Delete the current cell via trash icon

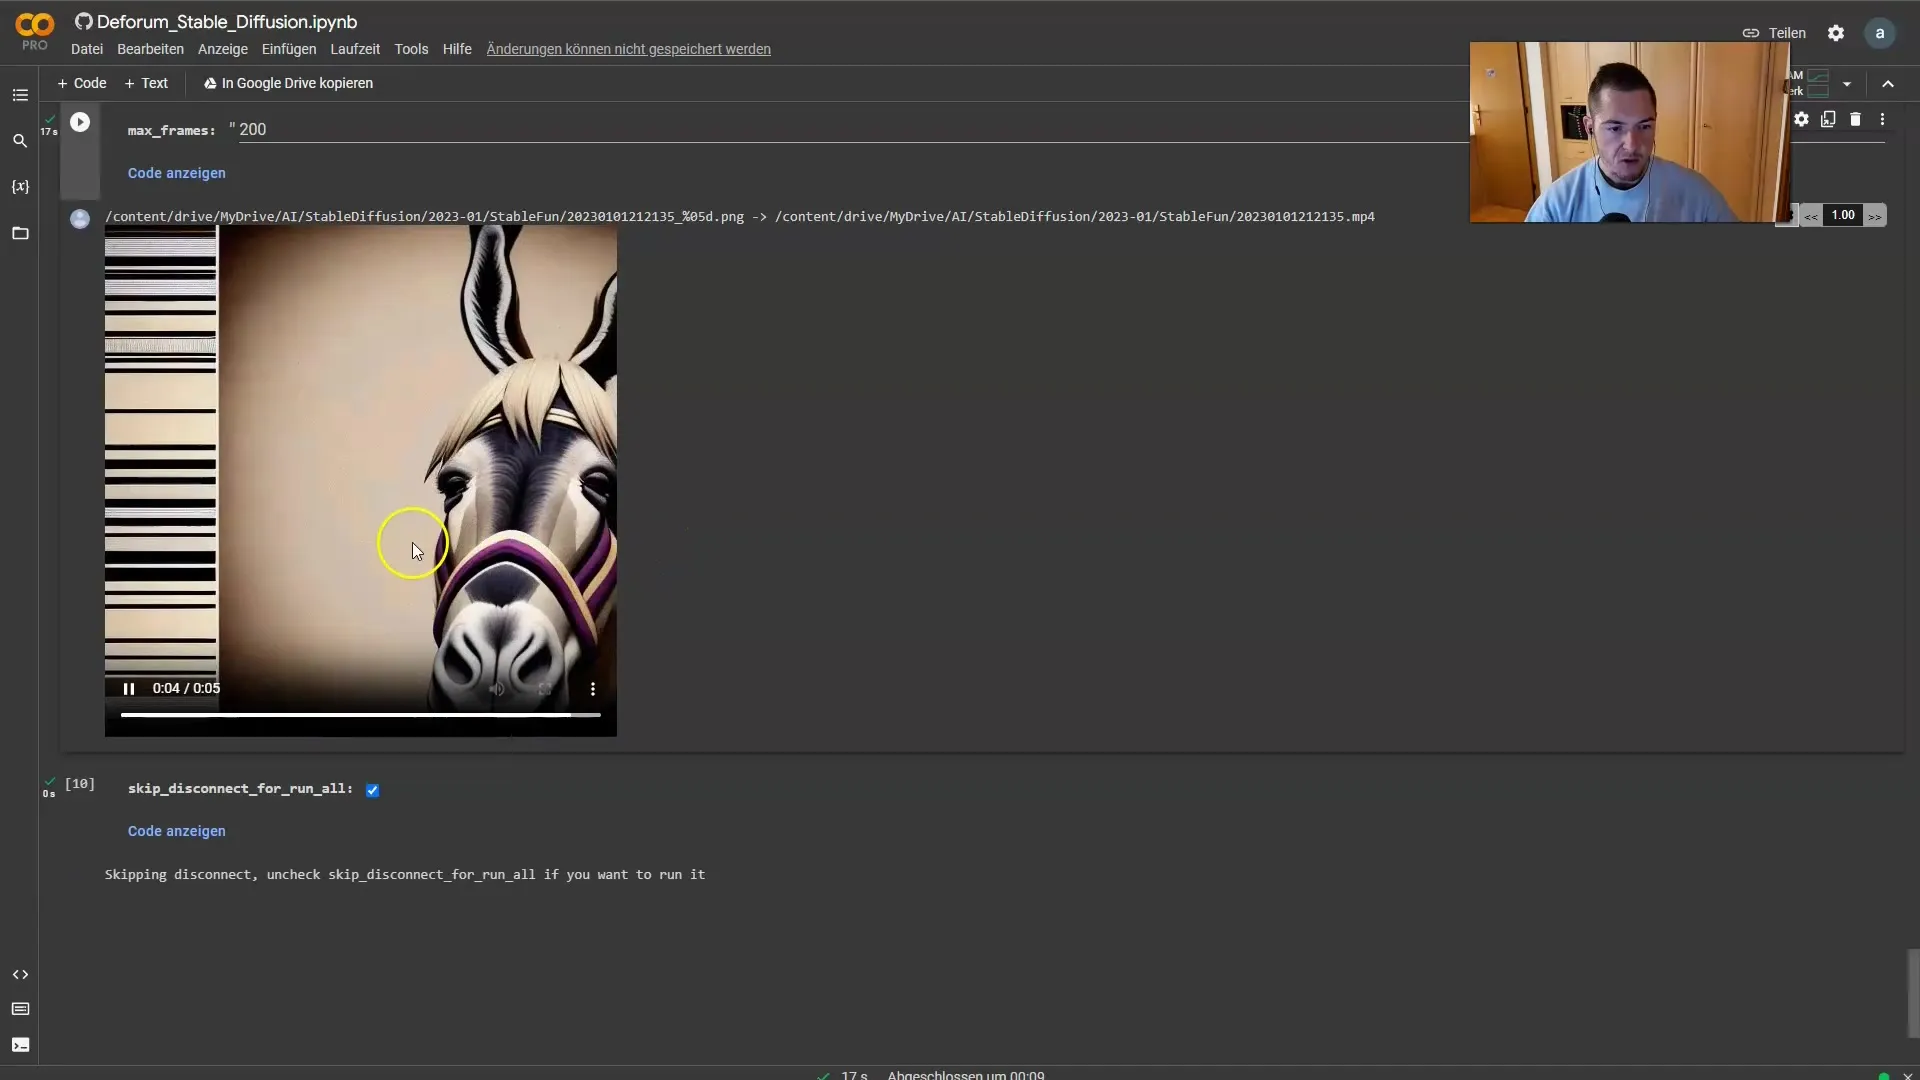click(x=1855, y=119)
